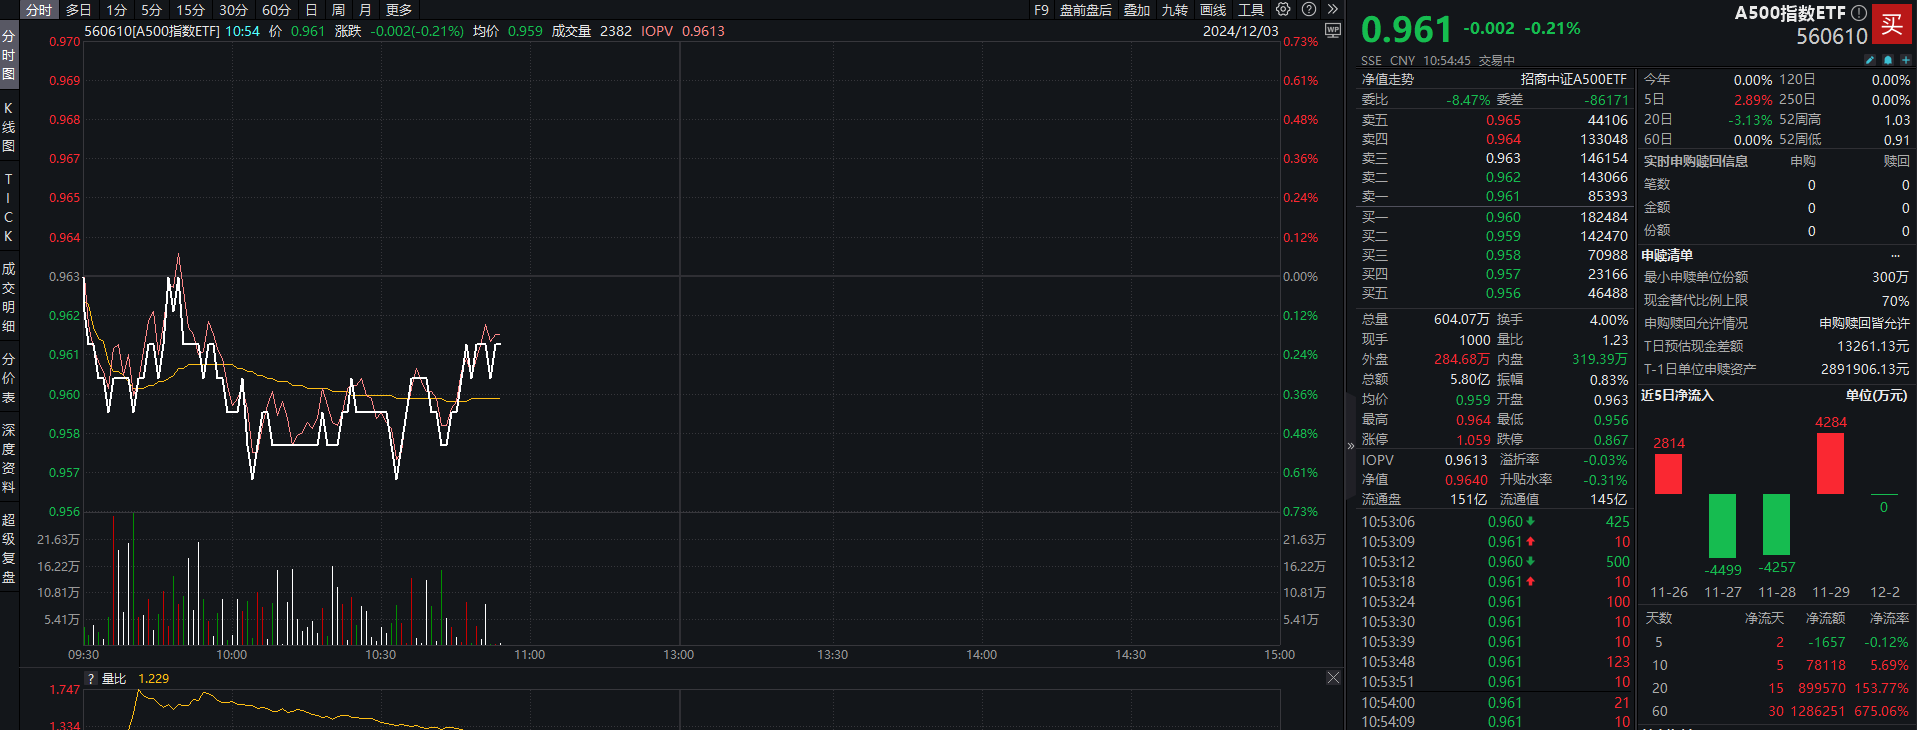The image size is (1917, 730).
Task: Click the info icon beside A500指数ETF
Action: [1859, 13]
